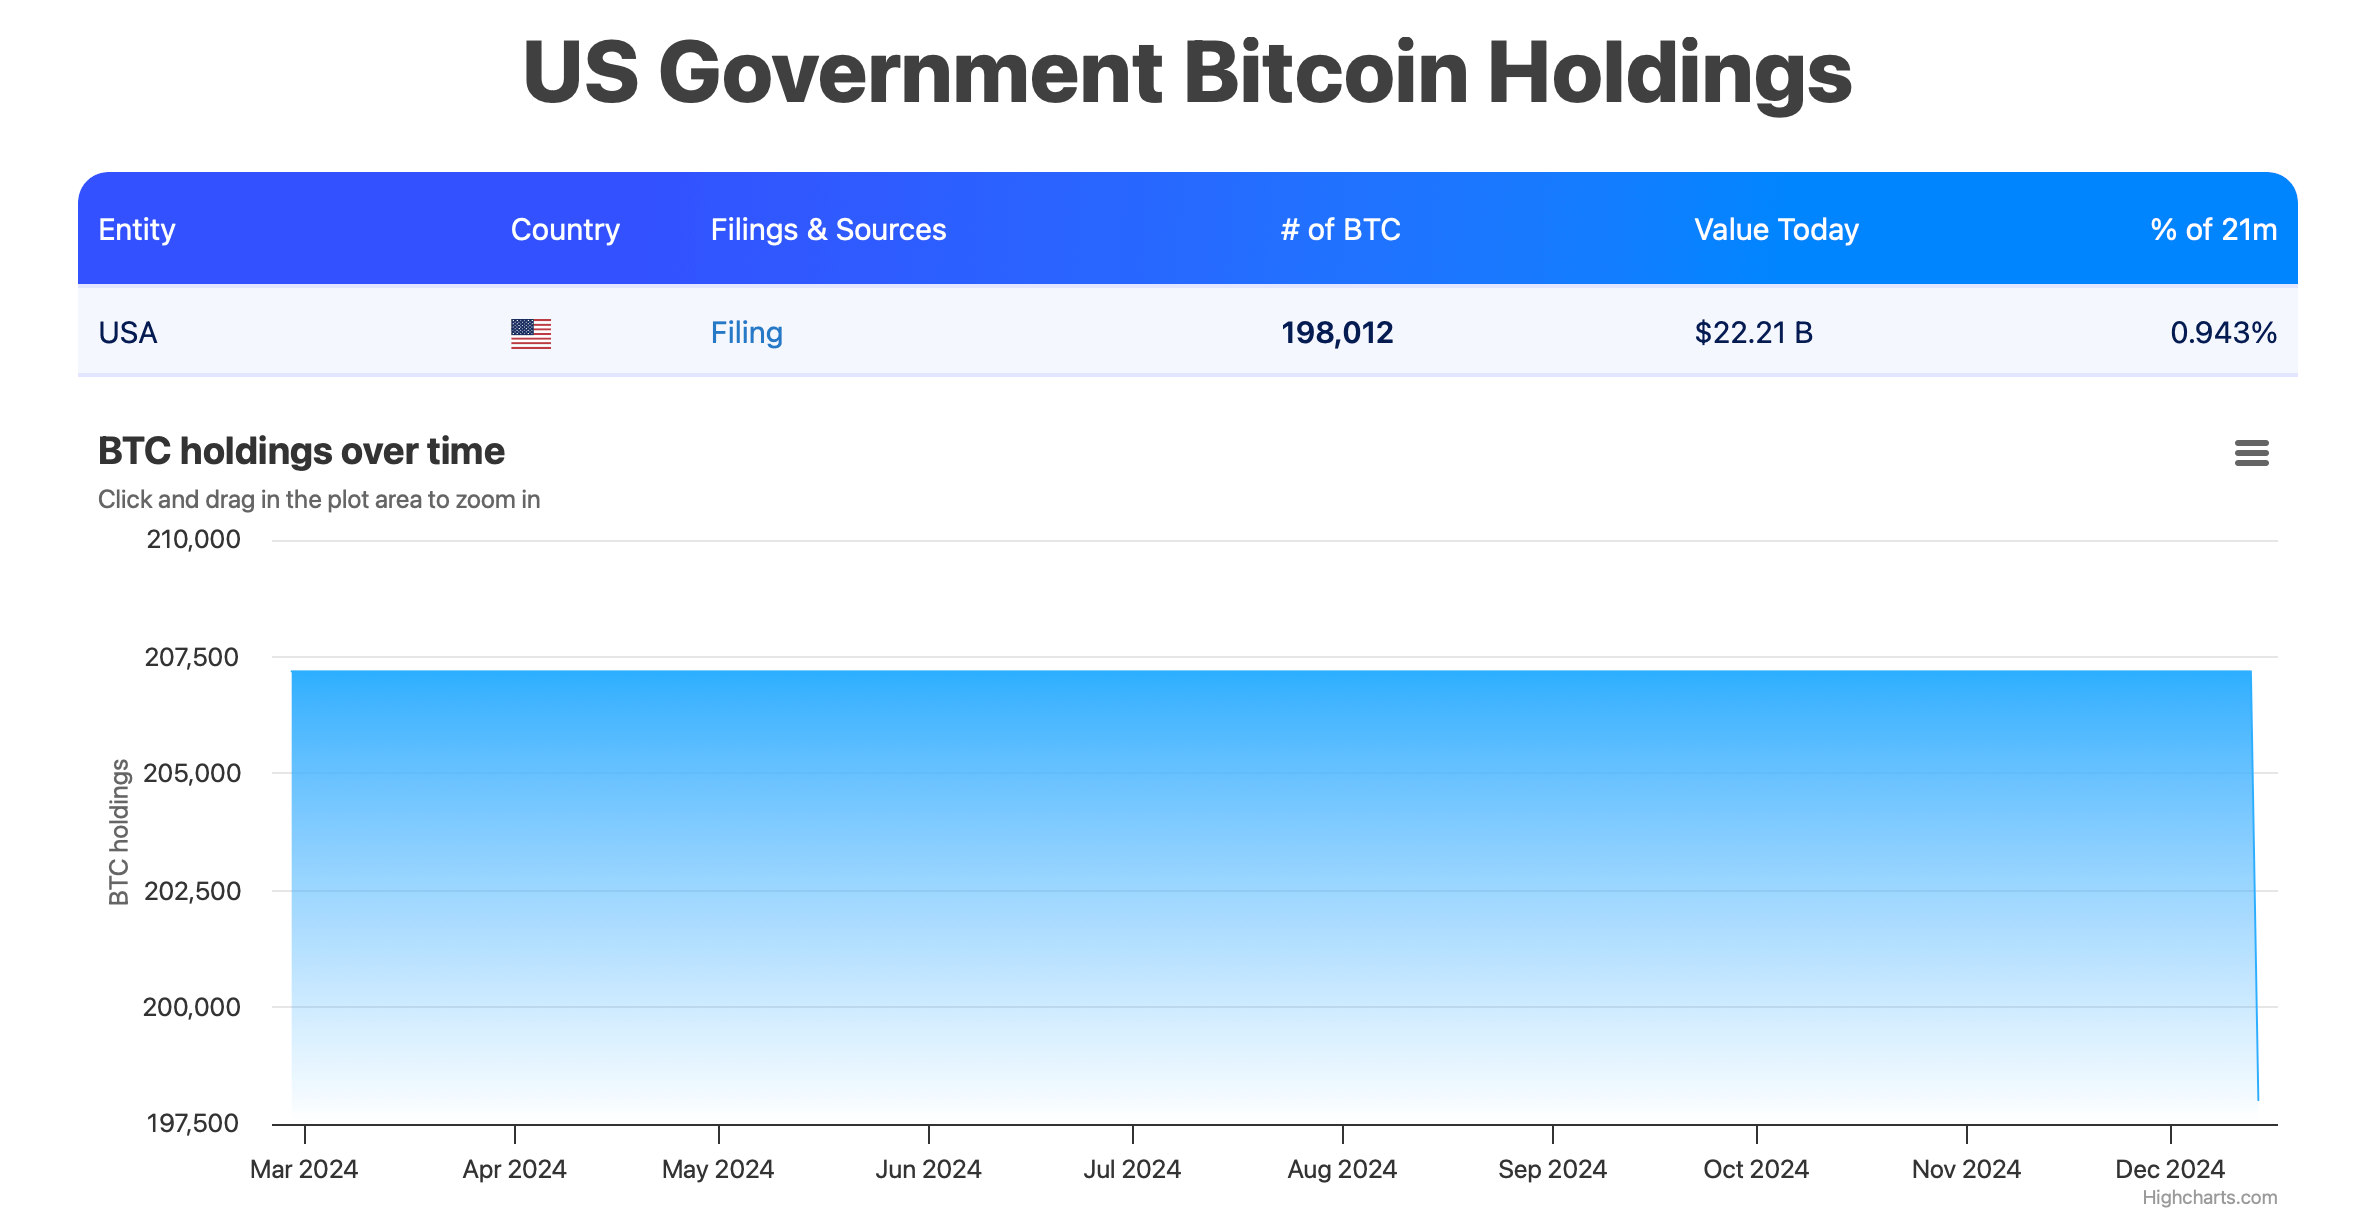Click the 205,000 y-axis gridline label
2364x1226 pixels.
point(192,773)
